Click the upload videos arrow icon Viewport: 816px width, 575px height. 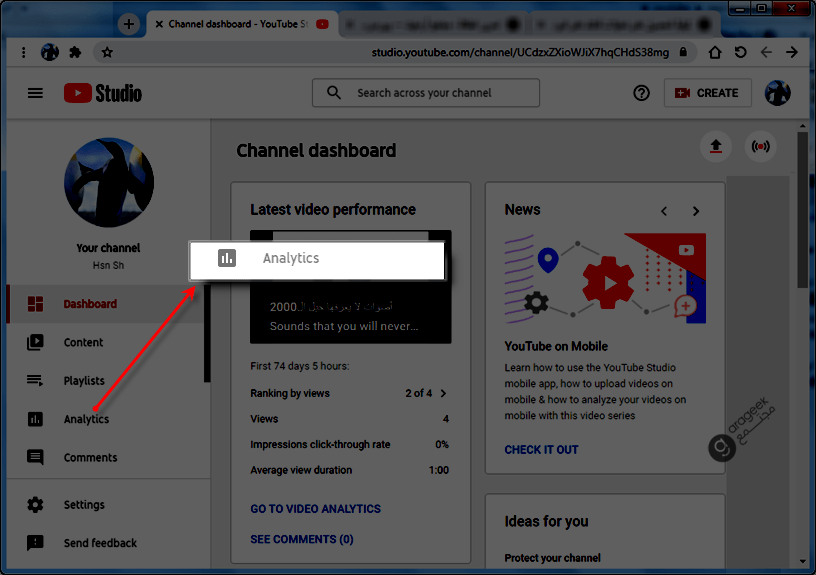coord(716,146)
